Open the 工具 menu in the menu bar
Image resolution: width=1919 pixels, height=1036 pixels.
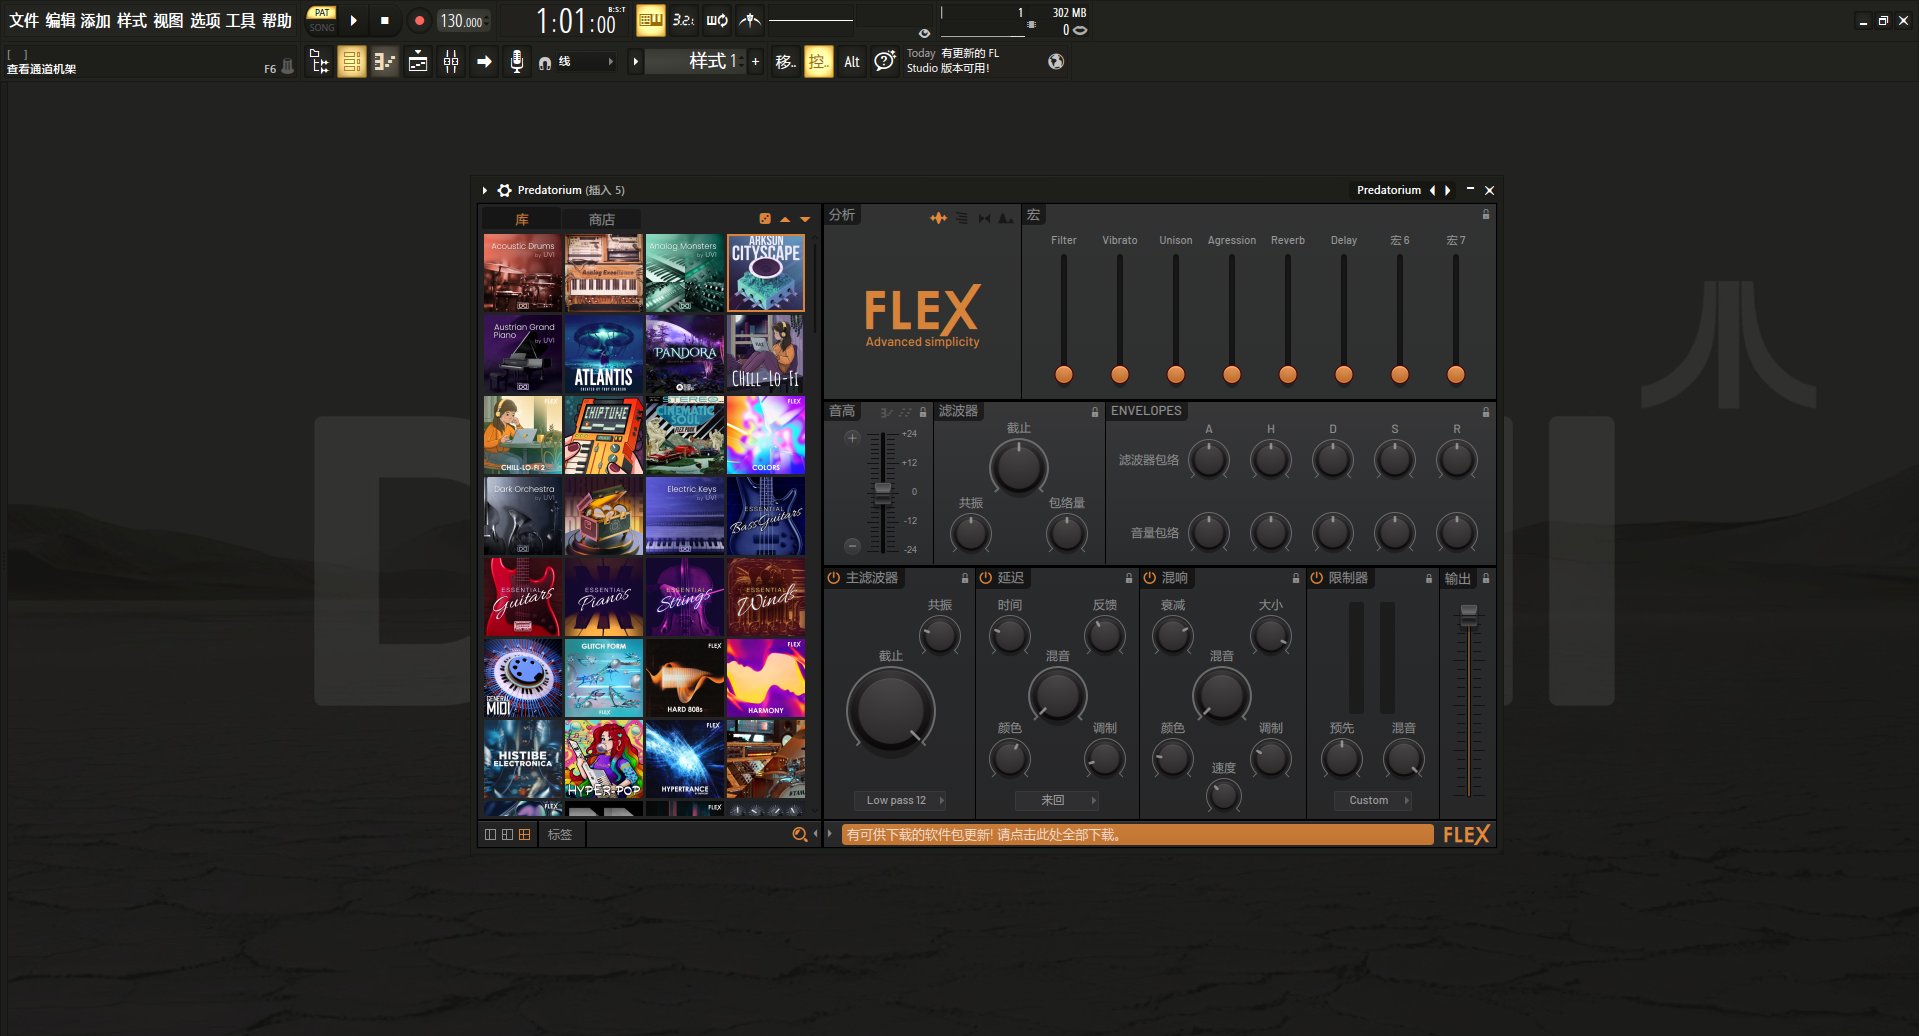(240, 20)
